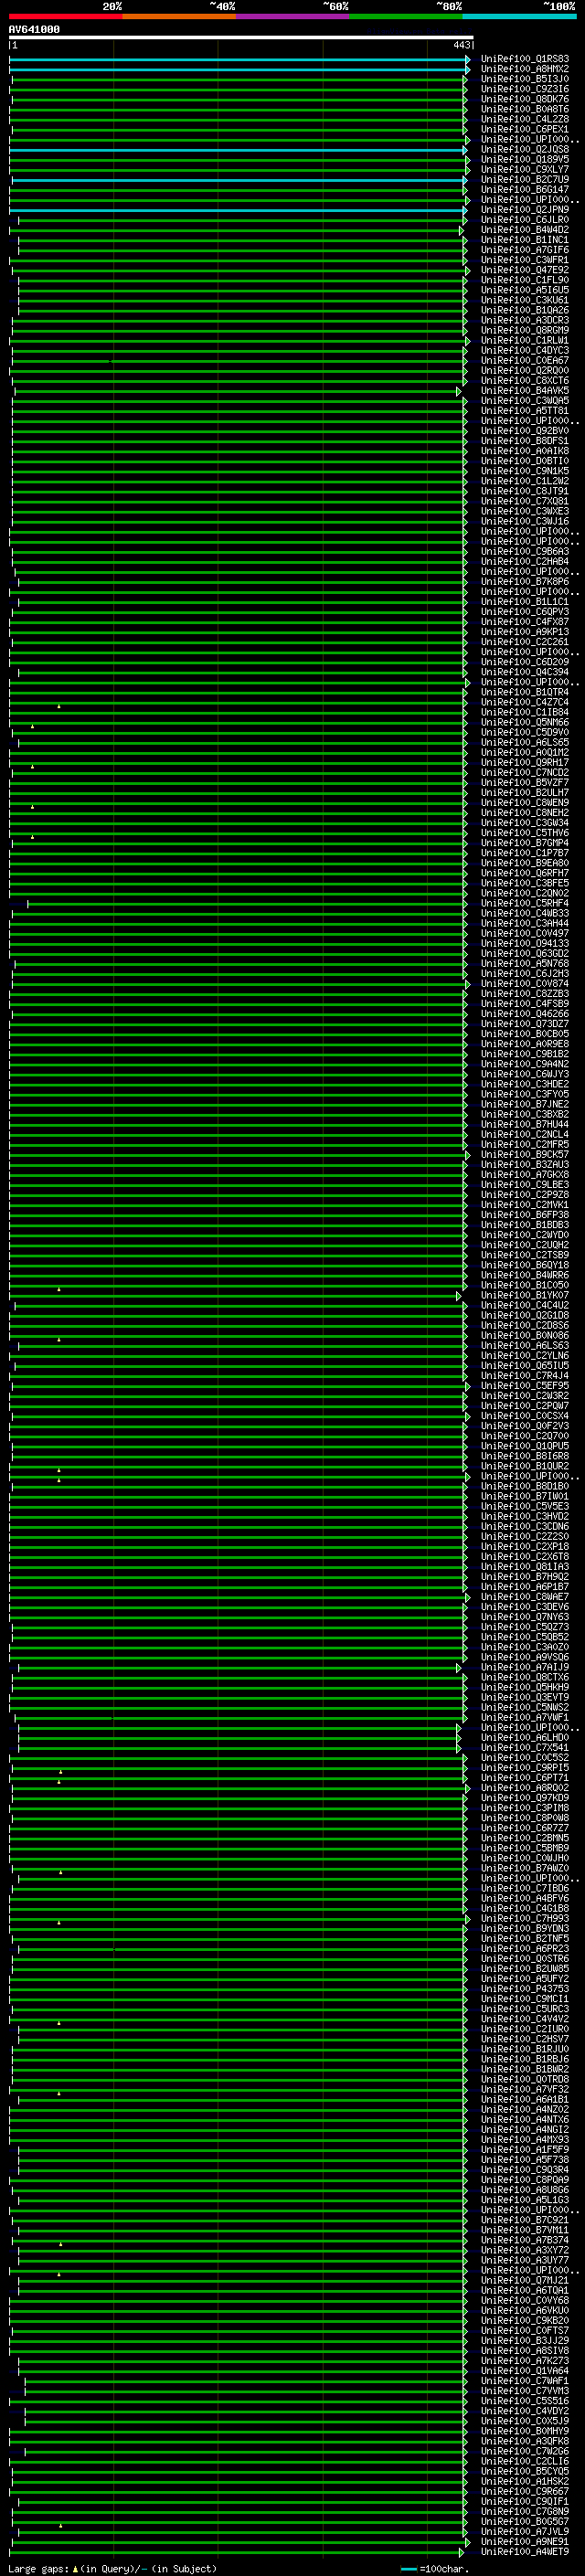Screen dimensions: 585x2576
Task: Click label UniRef100_B0MHY9
Action: click(525, 2431)
